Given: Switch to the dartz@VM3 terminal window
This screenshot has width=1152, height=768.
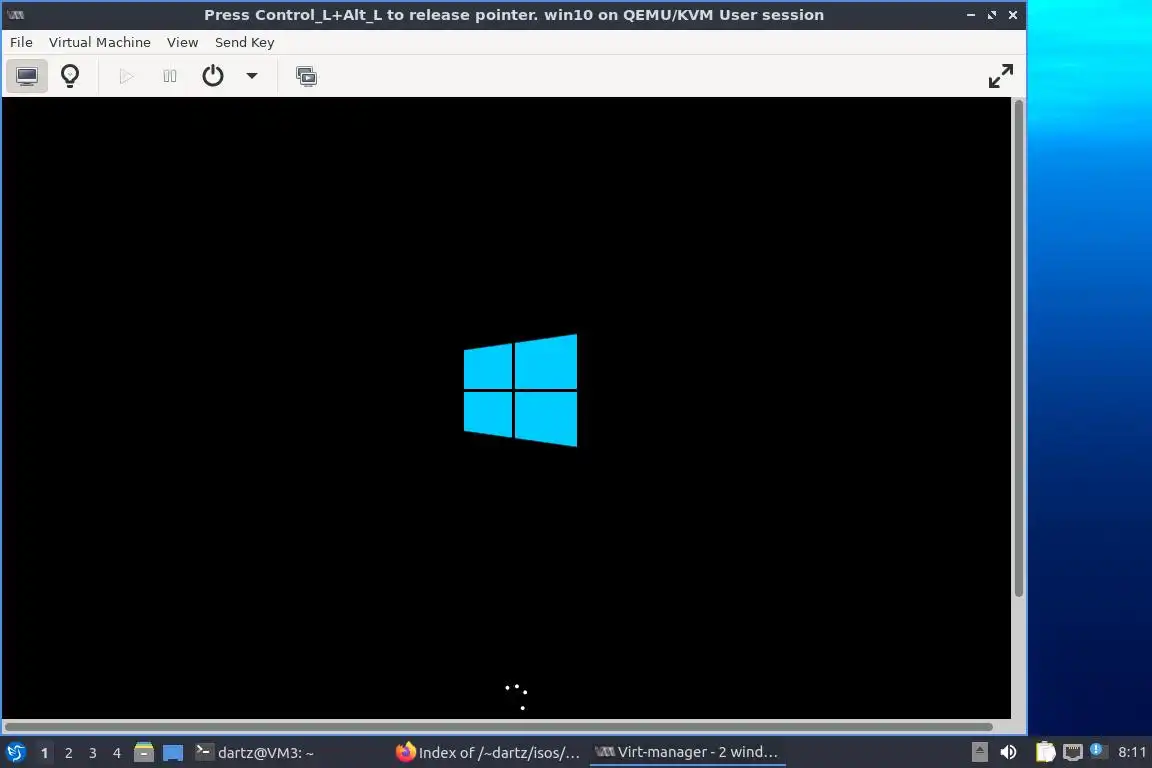Looking at the screenshot, I should click(x=255, y=753).
